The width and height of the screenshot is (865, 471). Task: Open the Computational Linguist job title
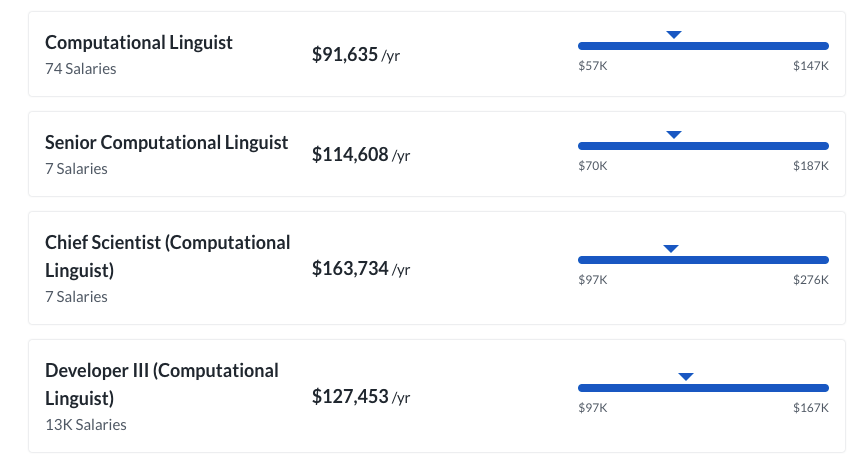coord(139,43)
